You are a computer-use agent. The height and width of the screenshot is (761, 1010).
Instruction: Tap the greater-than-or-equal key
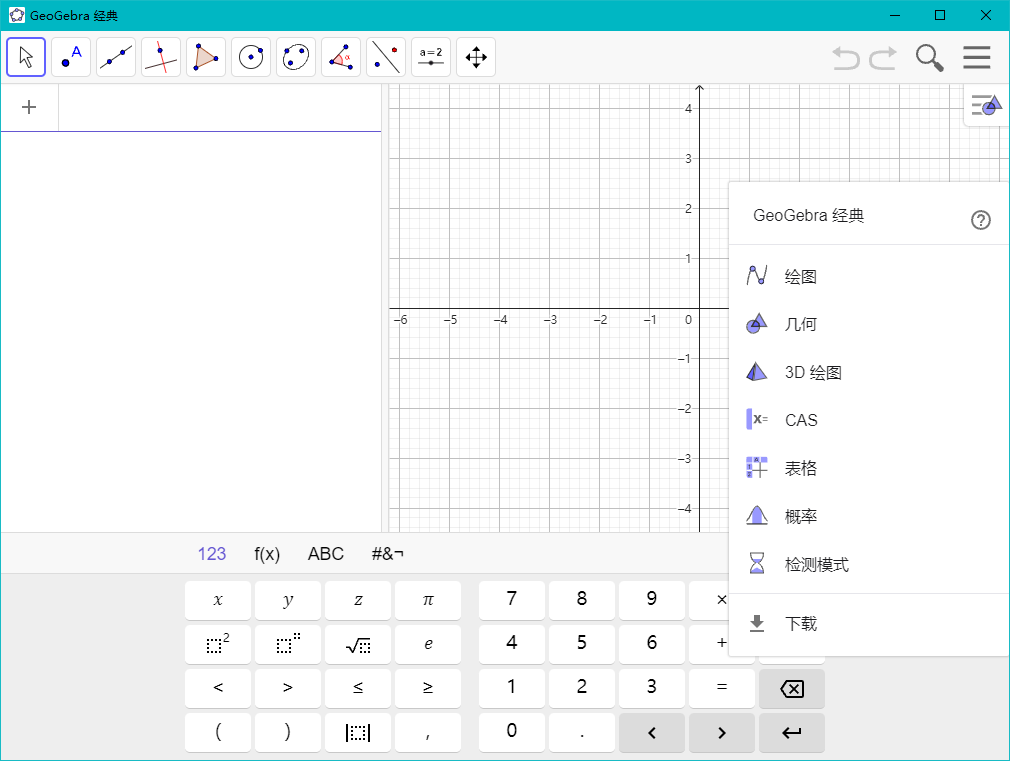coord(428,688)
